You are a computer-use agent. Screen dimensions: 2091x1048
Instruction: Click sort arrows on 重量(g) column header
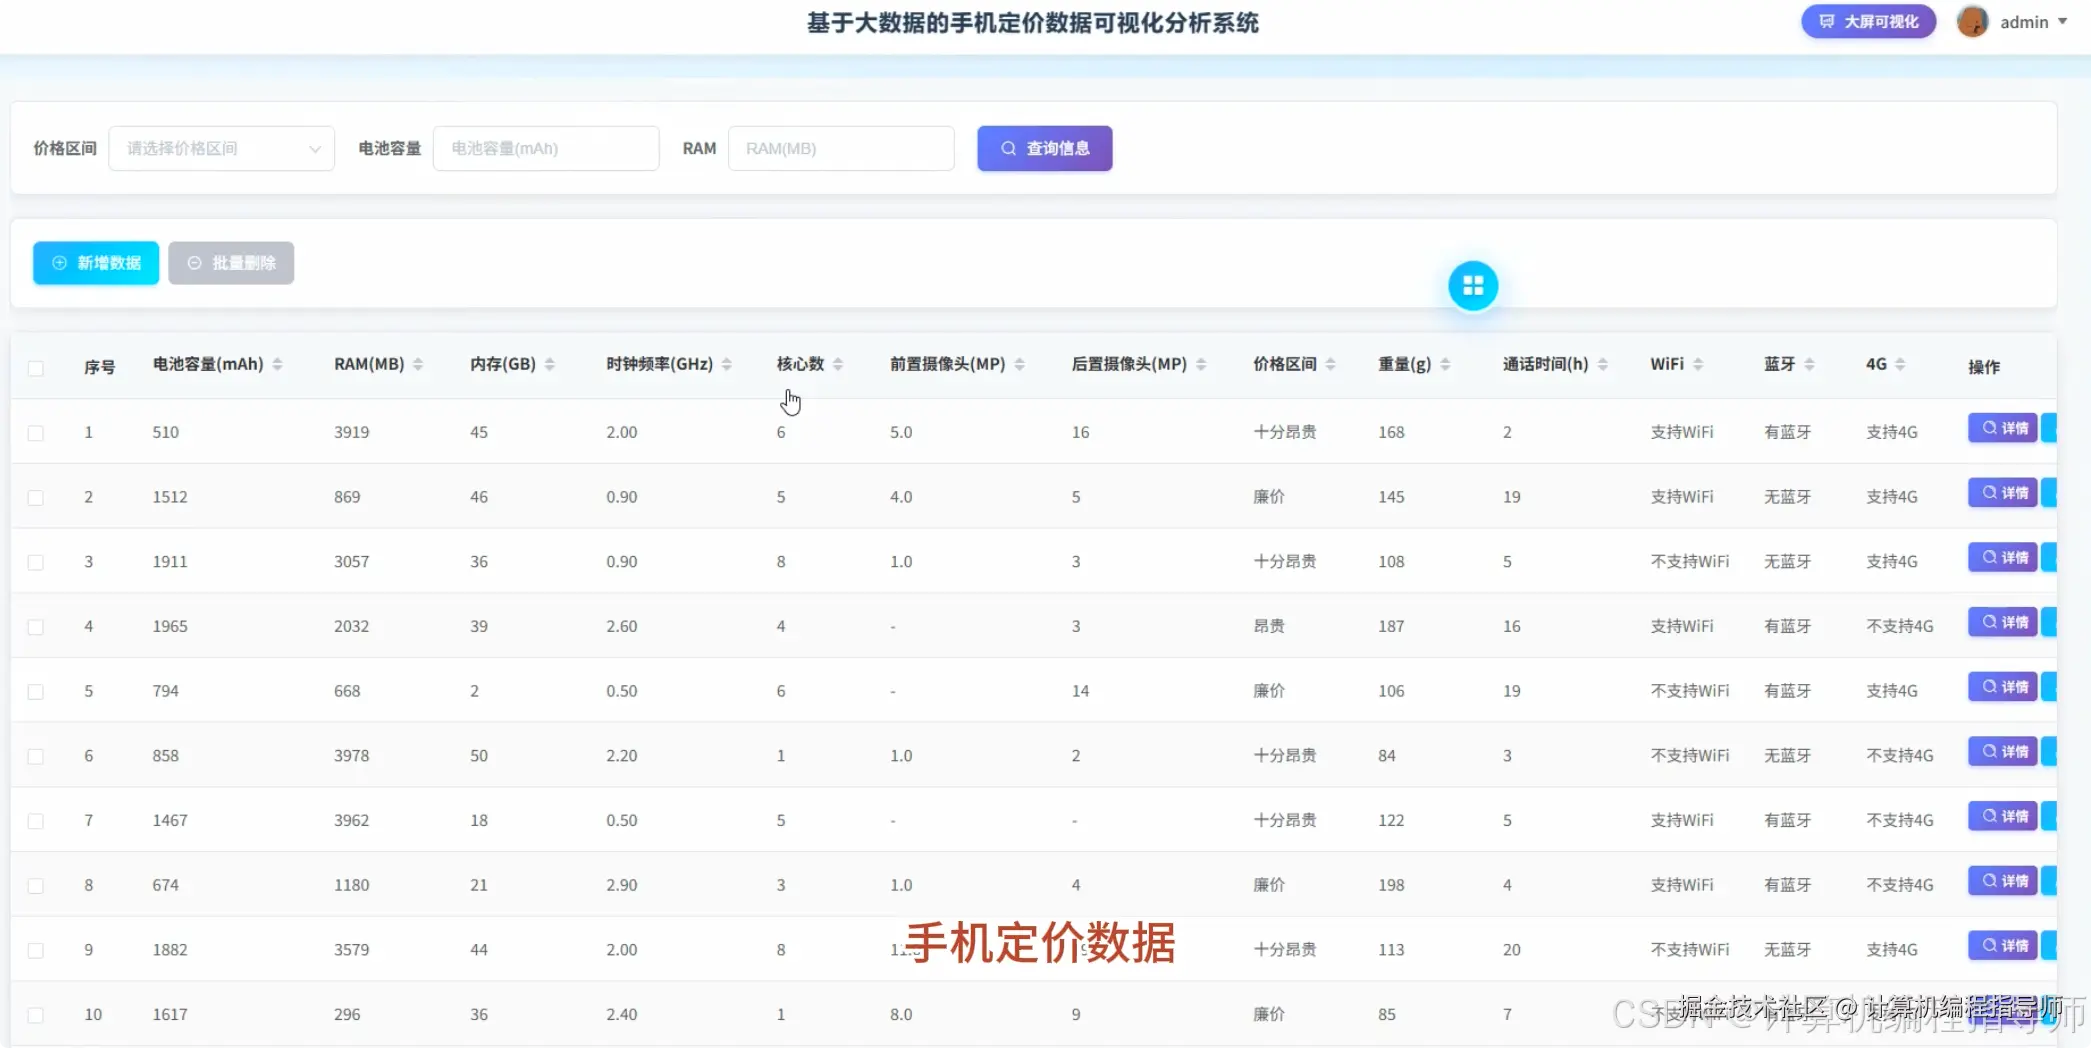click(1444, 364)
